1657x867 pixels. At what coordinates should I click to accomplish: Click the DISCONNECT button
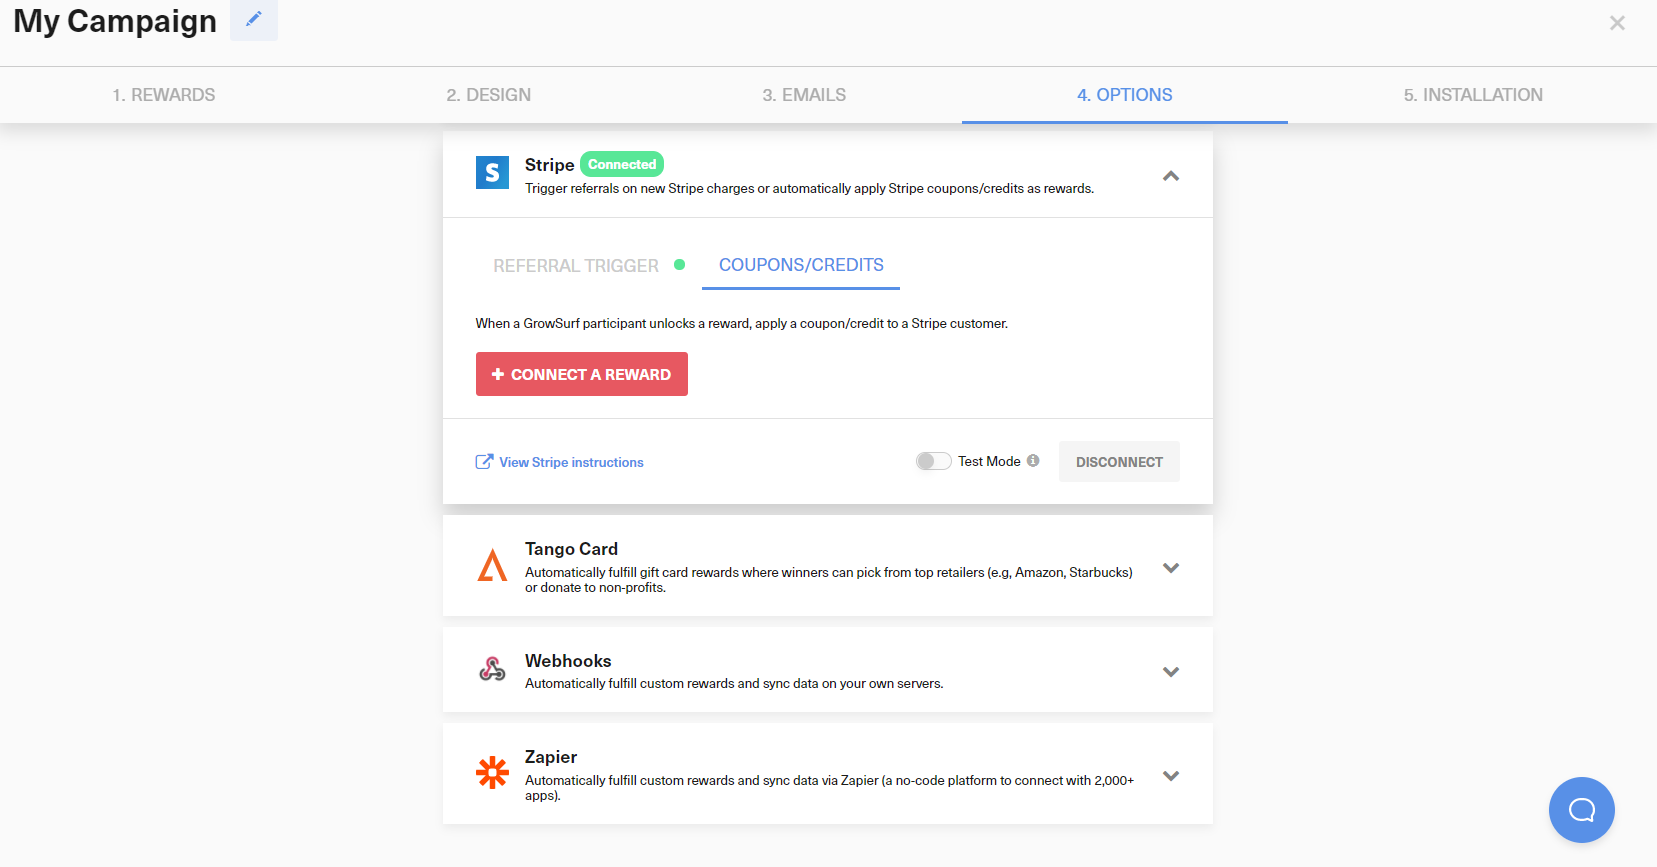coord(1119,462)
